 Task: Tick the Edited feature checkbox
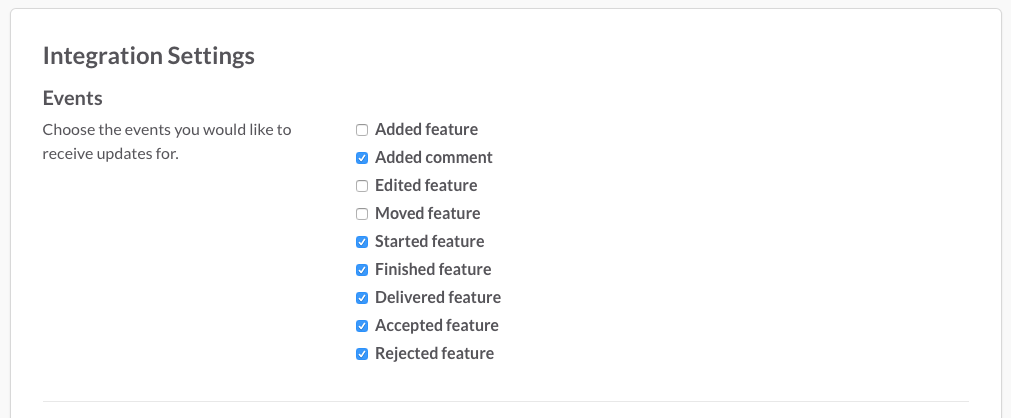tap(362, 186)
